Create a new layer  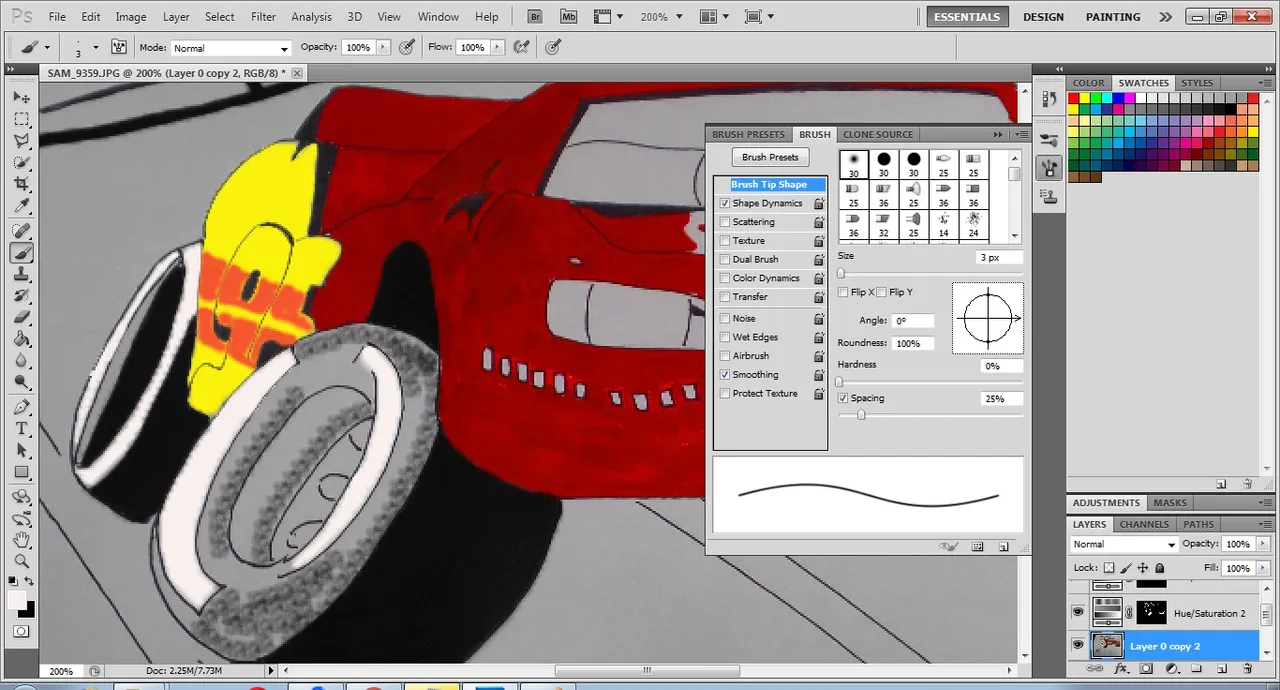(1222, 668)
